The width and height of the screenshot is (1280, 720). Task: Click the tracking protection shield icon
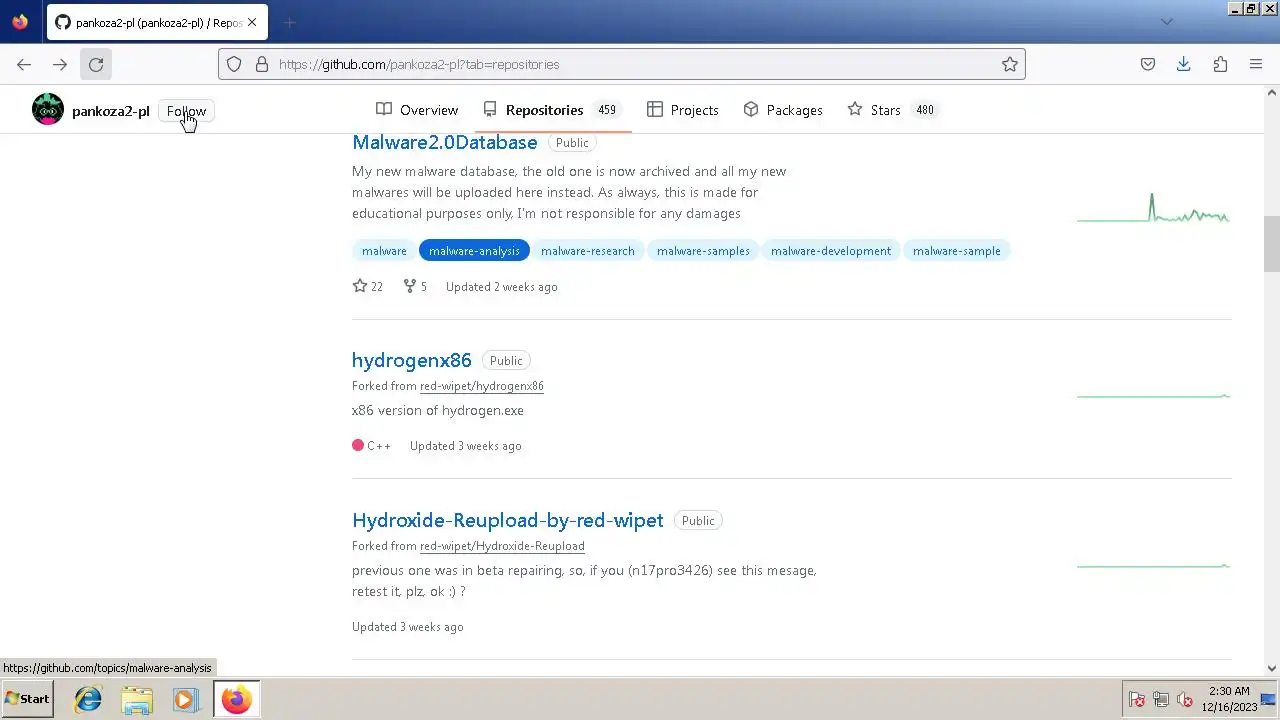pyautogui.click(x=234, y=64)
